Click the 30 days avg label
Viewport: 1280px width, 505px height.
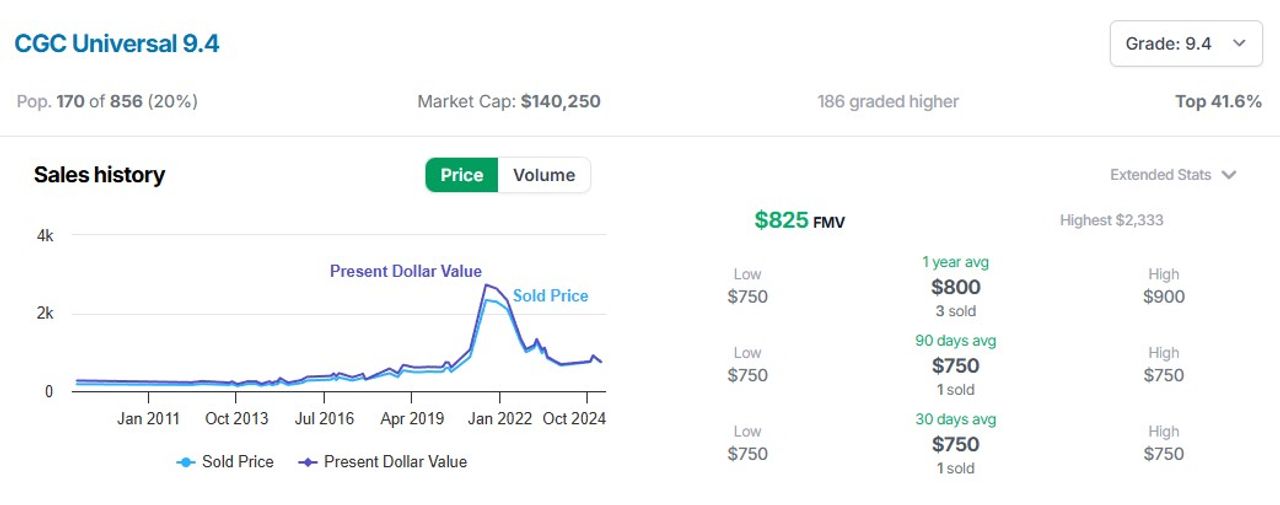click(956, 419)
